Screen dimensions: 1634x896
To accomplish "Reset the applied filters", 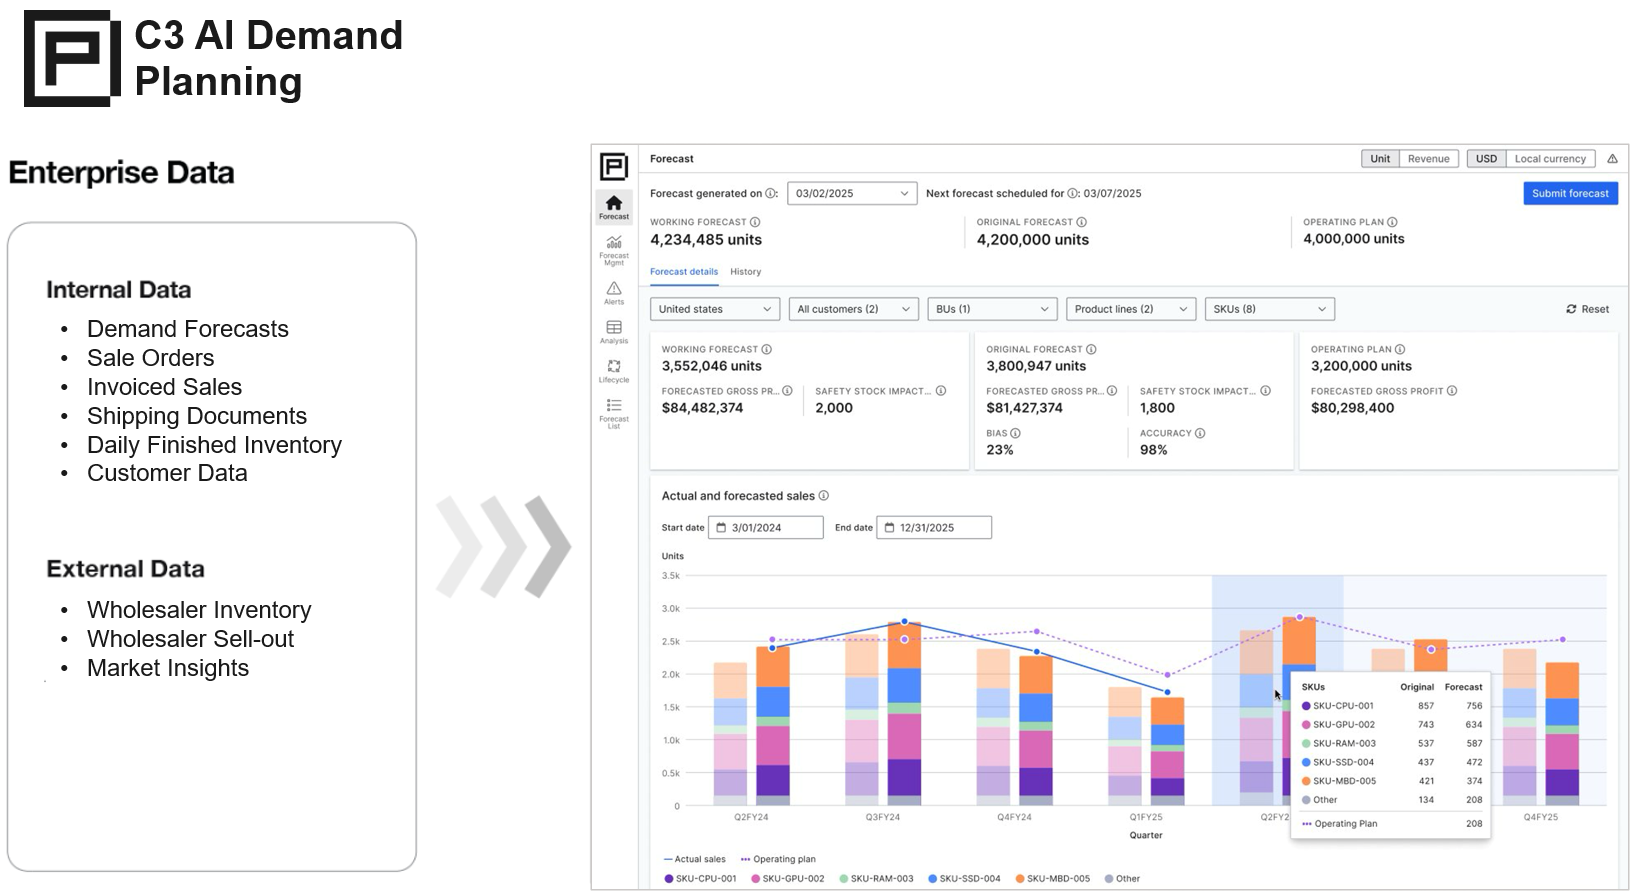I will (1587, 310).
